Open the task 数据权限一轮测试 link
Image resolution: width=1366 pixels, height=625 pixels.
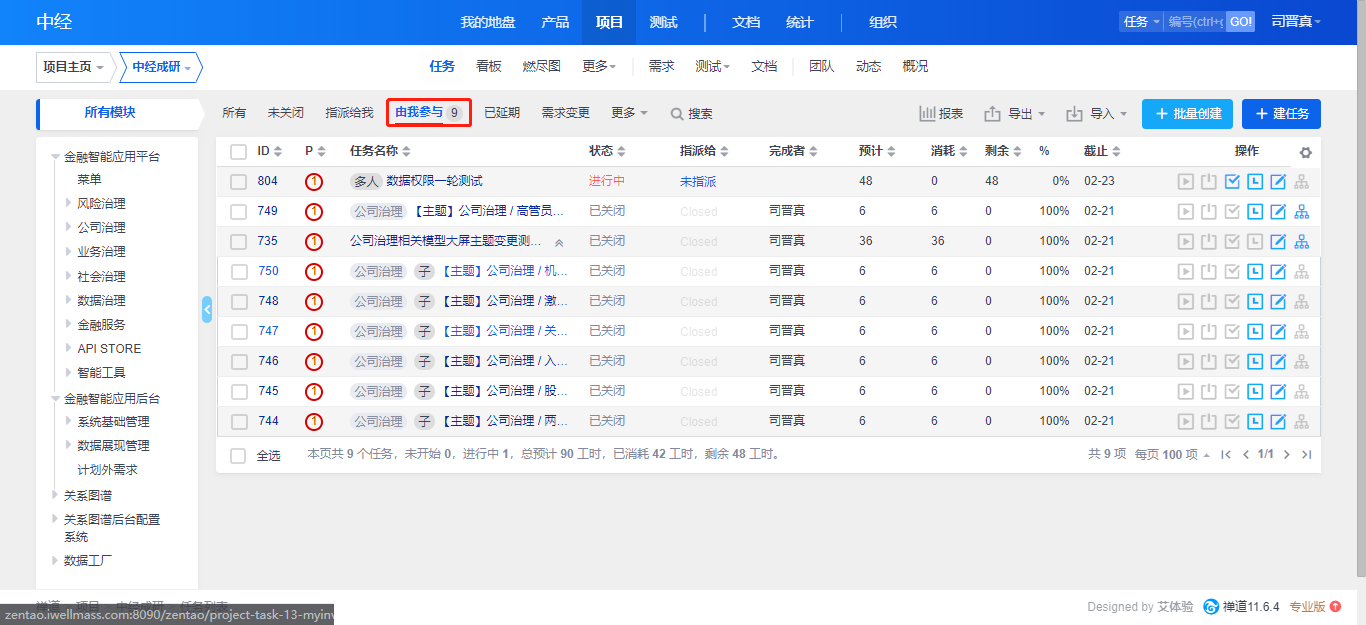(434, 181)
